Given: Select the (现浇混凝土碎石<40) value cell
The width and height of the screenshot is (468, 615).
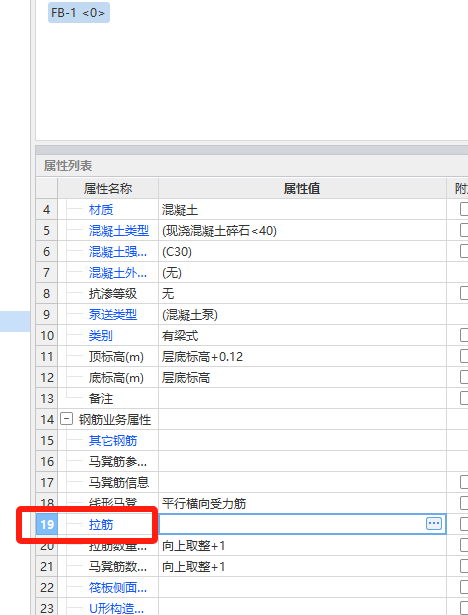Looking at the screenshot, I should pyautogui.click(x=302, y=231).
